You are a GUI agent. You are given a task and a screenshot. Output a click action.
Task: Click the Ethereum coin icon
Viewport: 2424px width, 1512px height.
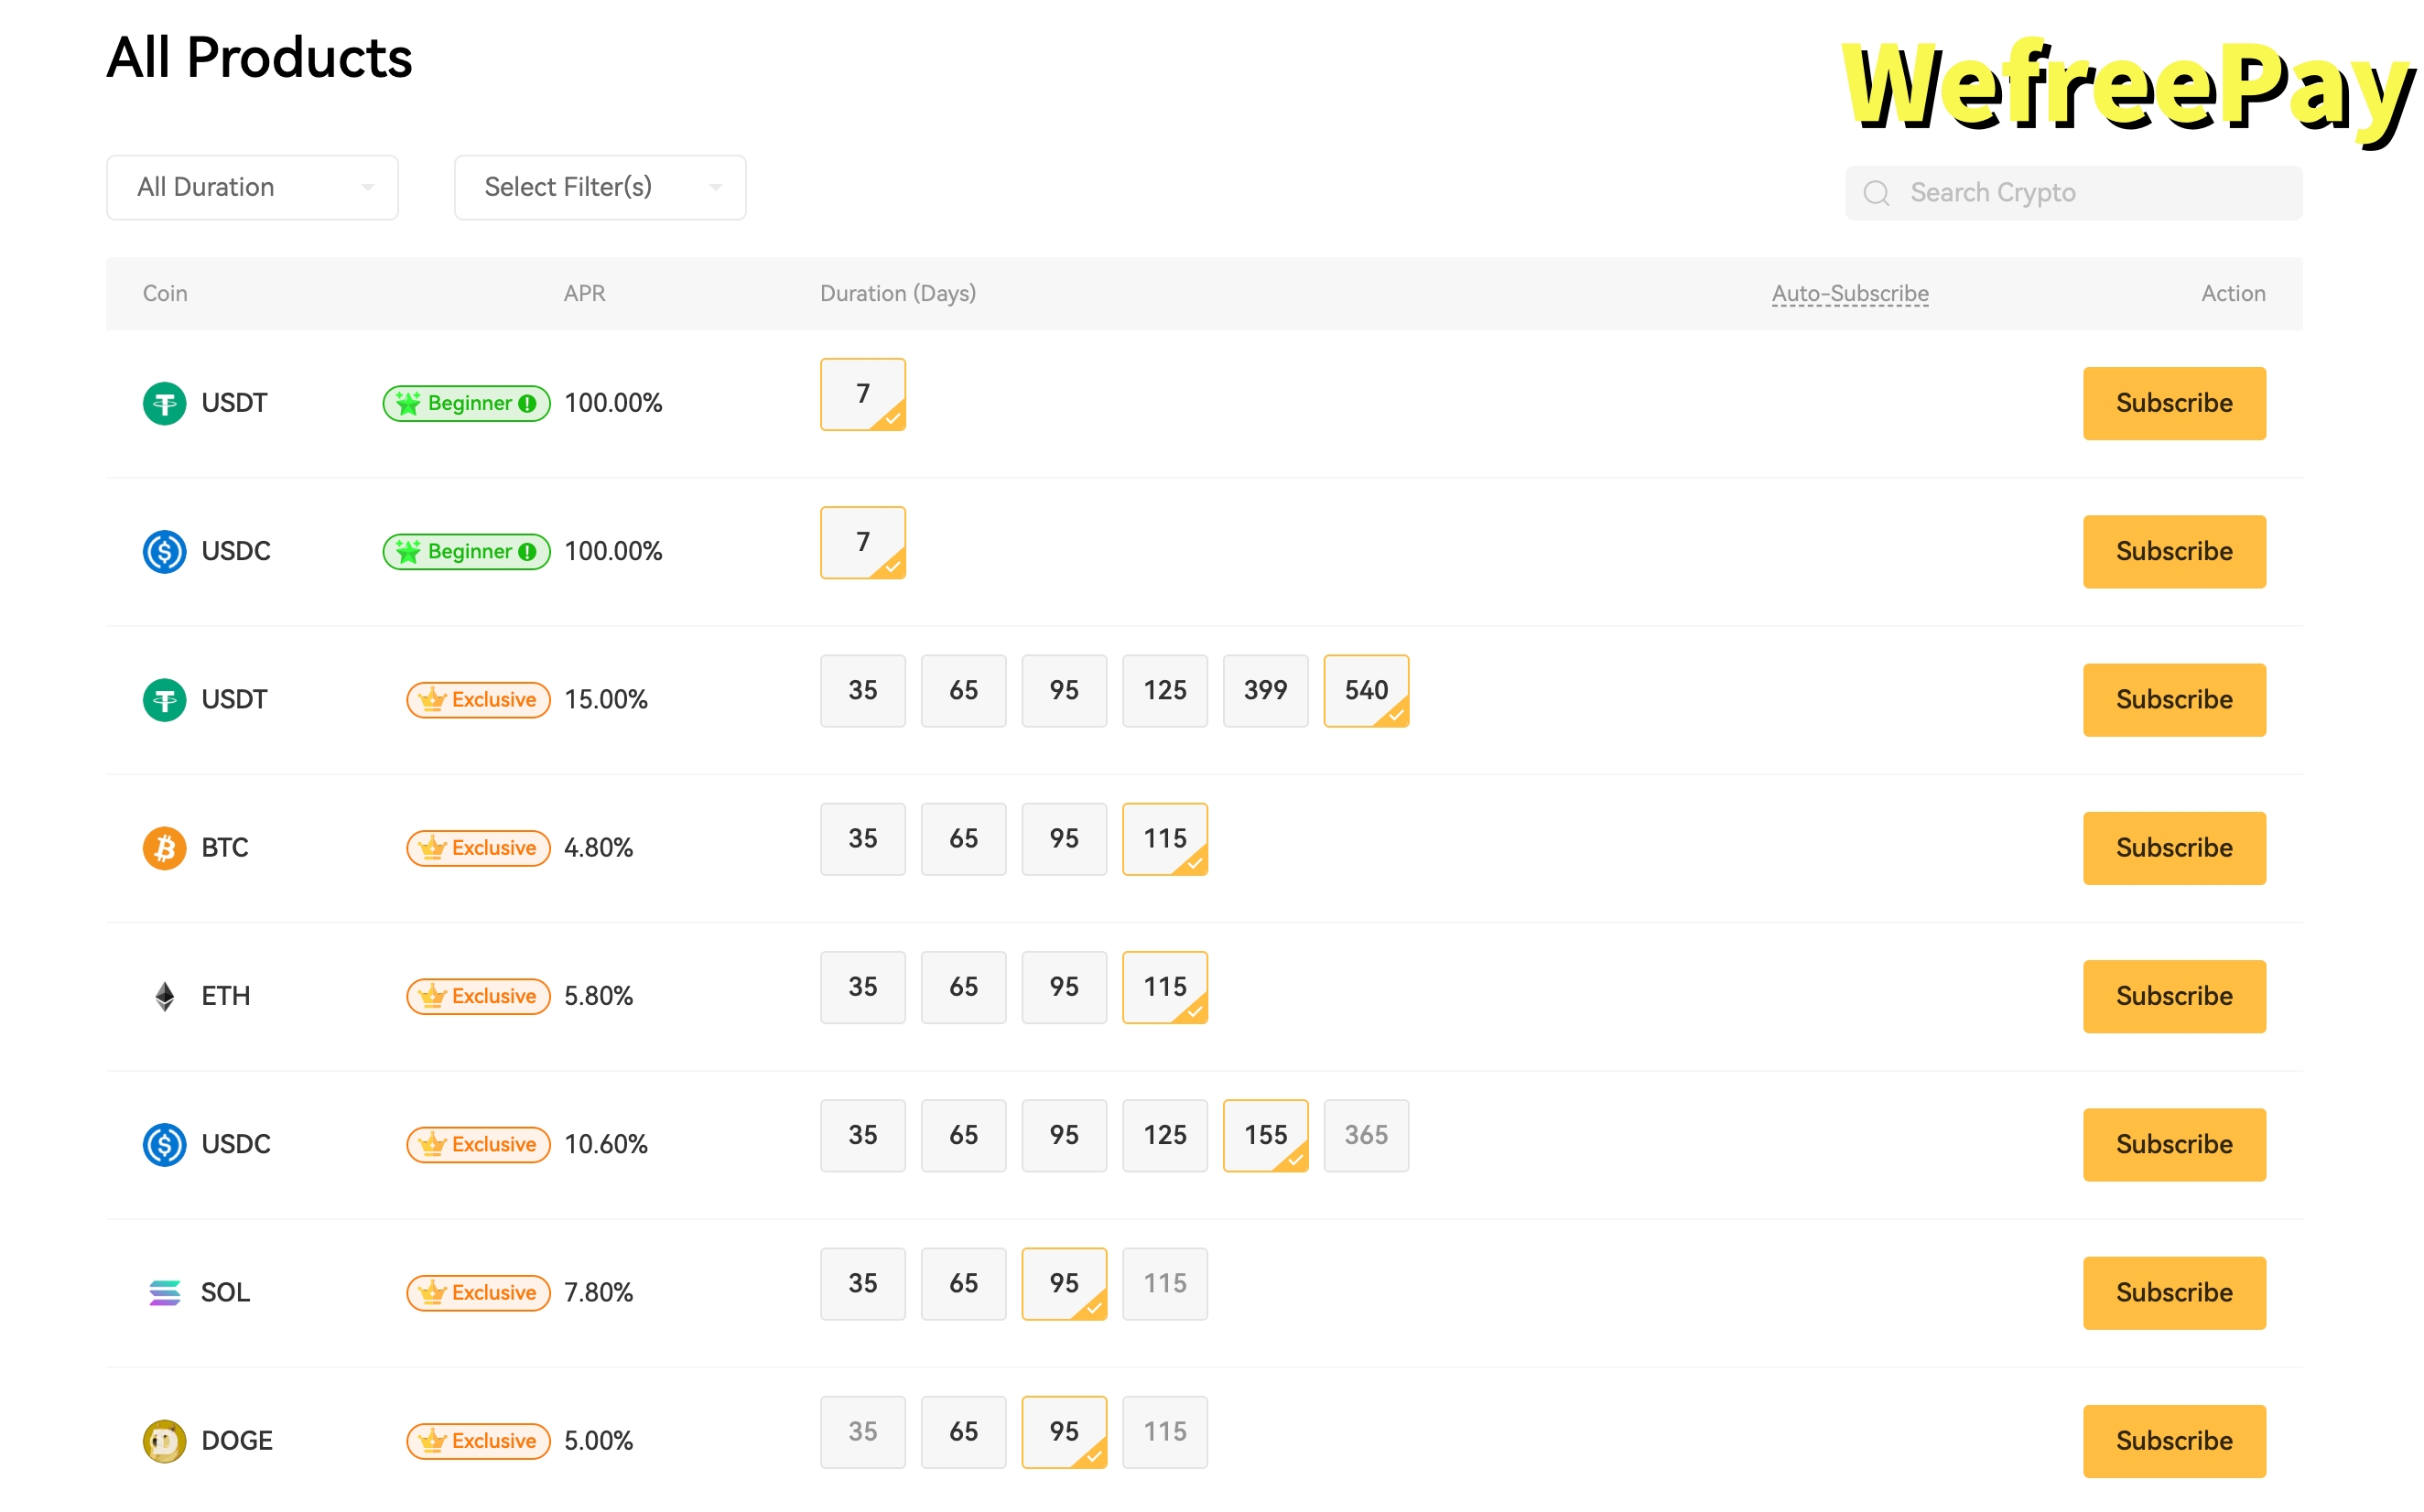pyautogui.click(x=164, y=996)
